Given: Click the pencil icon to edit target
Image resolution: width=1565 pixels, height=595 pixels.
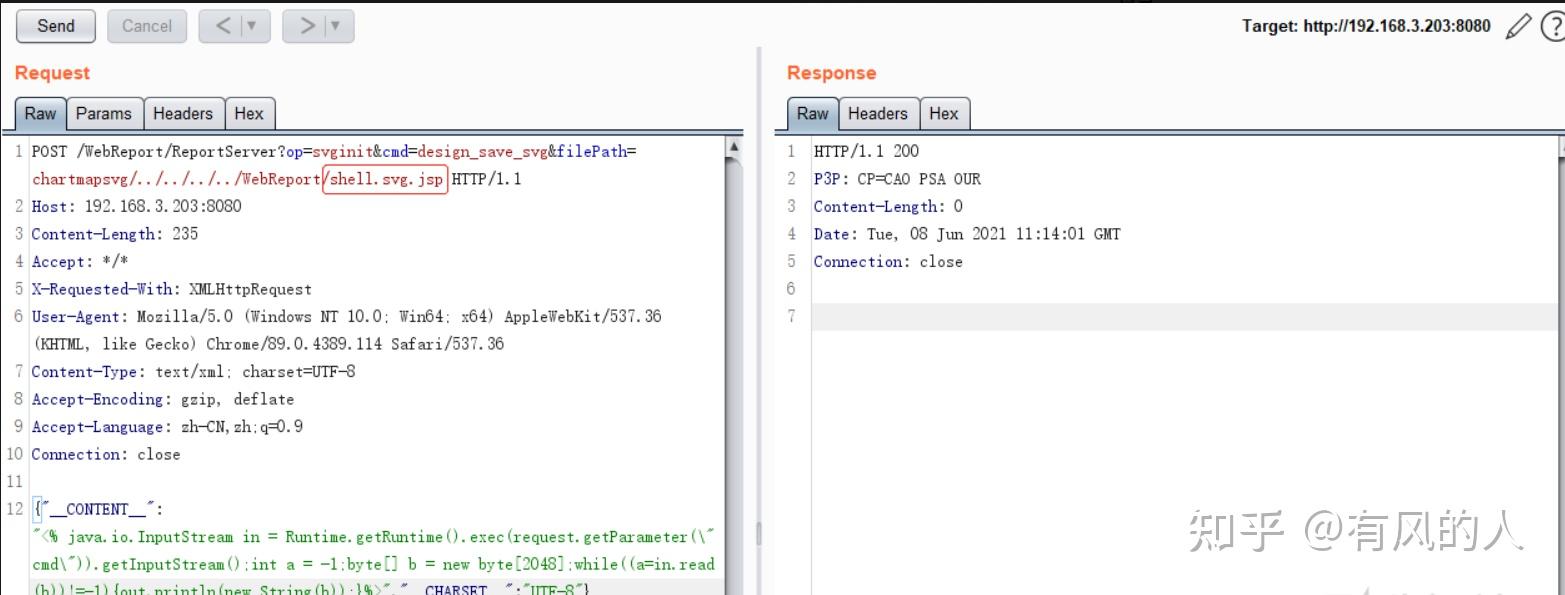Looking at the screenshot, I should click(x=1518, y=27).
